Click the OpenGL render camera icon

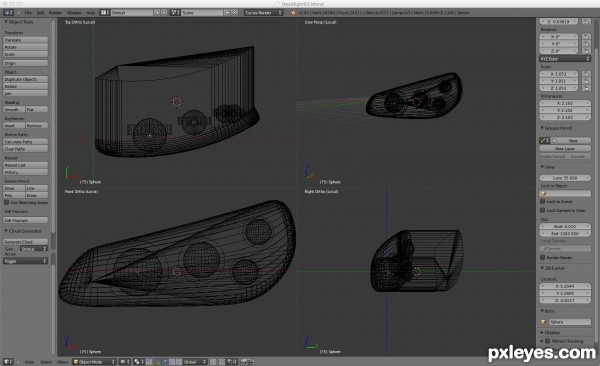point(243,362)
